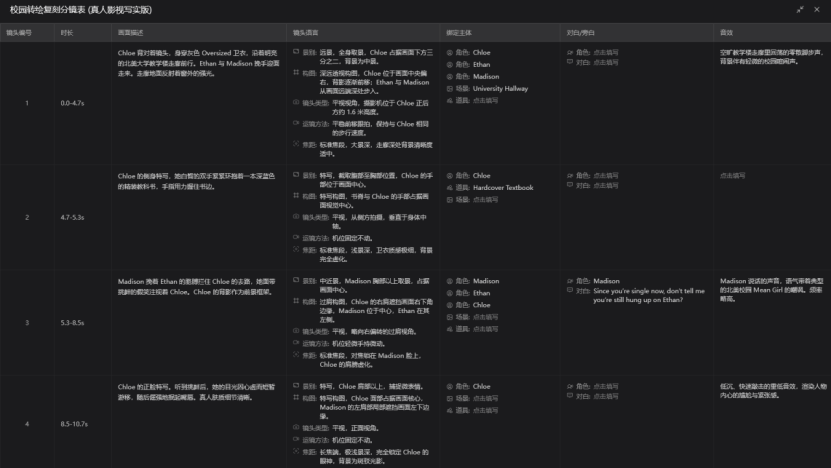The width and height of the screenshot is (831, 468).
Task: Click the 焦距 focus icon in shot 1
Action: point(296,144)
